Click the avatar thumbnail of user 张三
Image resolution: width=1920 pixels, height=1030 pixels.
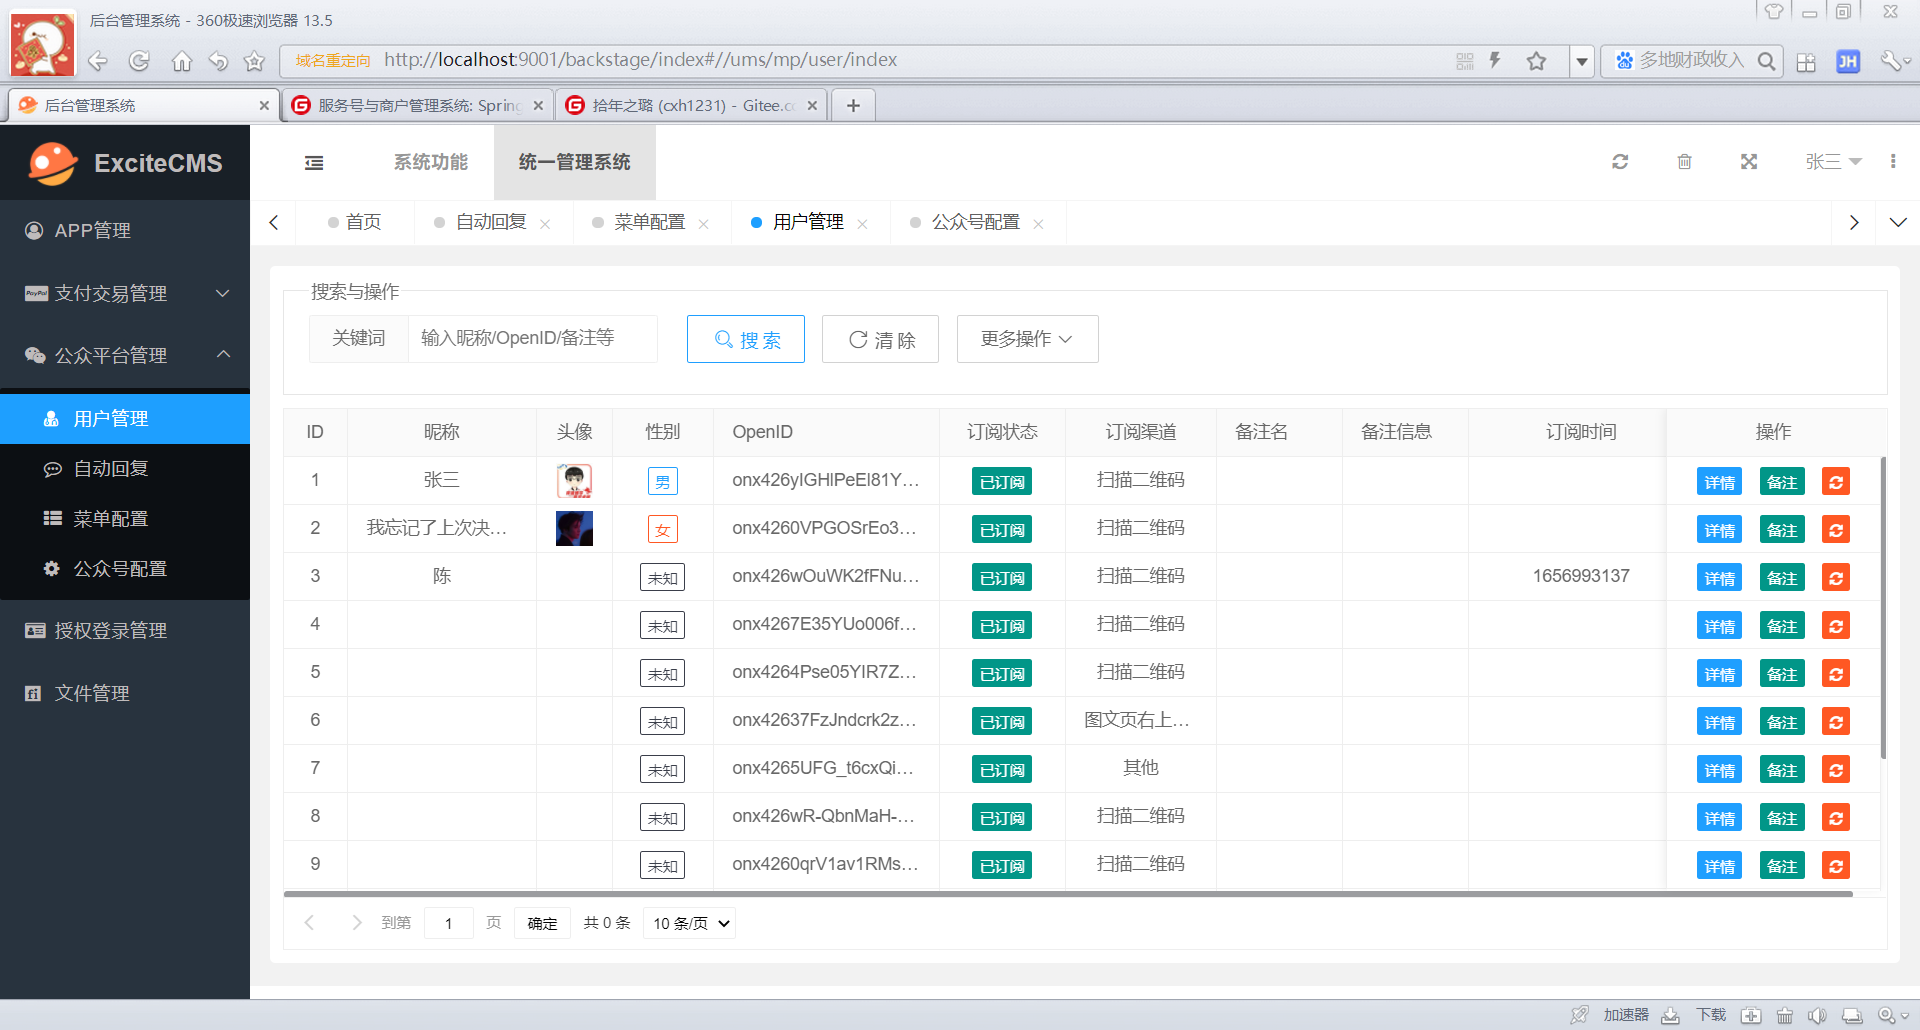click(x=574, y=481)
